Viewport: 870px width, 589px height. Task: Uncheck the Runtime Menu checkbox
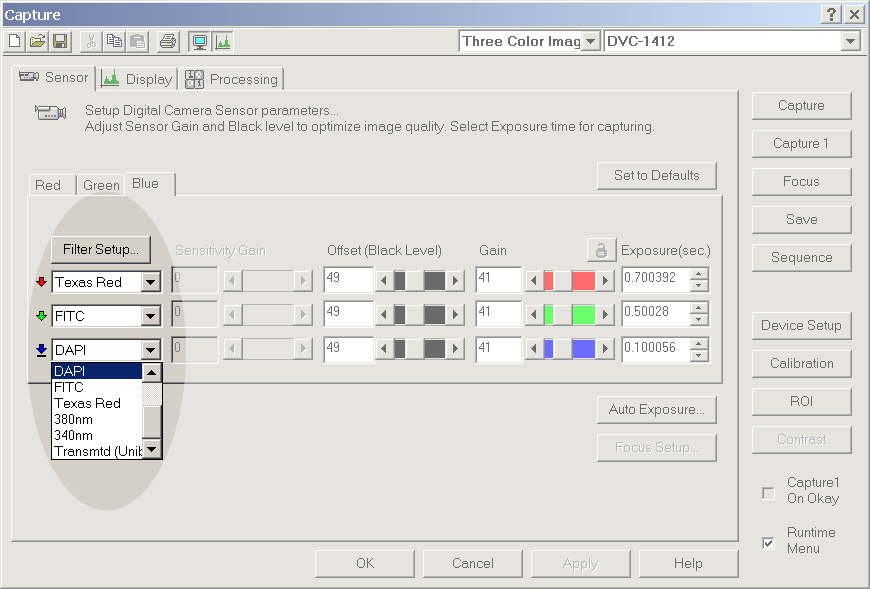coord(768,543)
